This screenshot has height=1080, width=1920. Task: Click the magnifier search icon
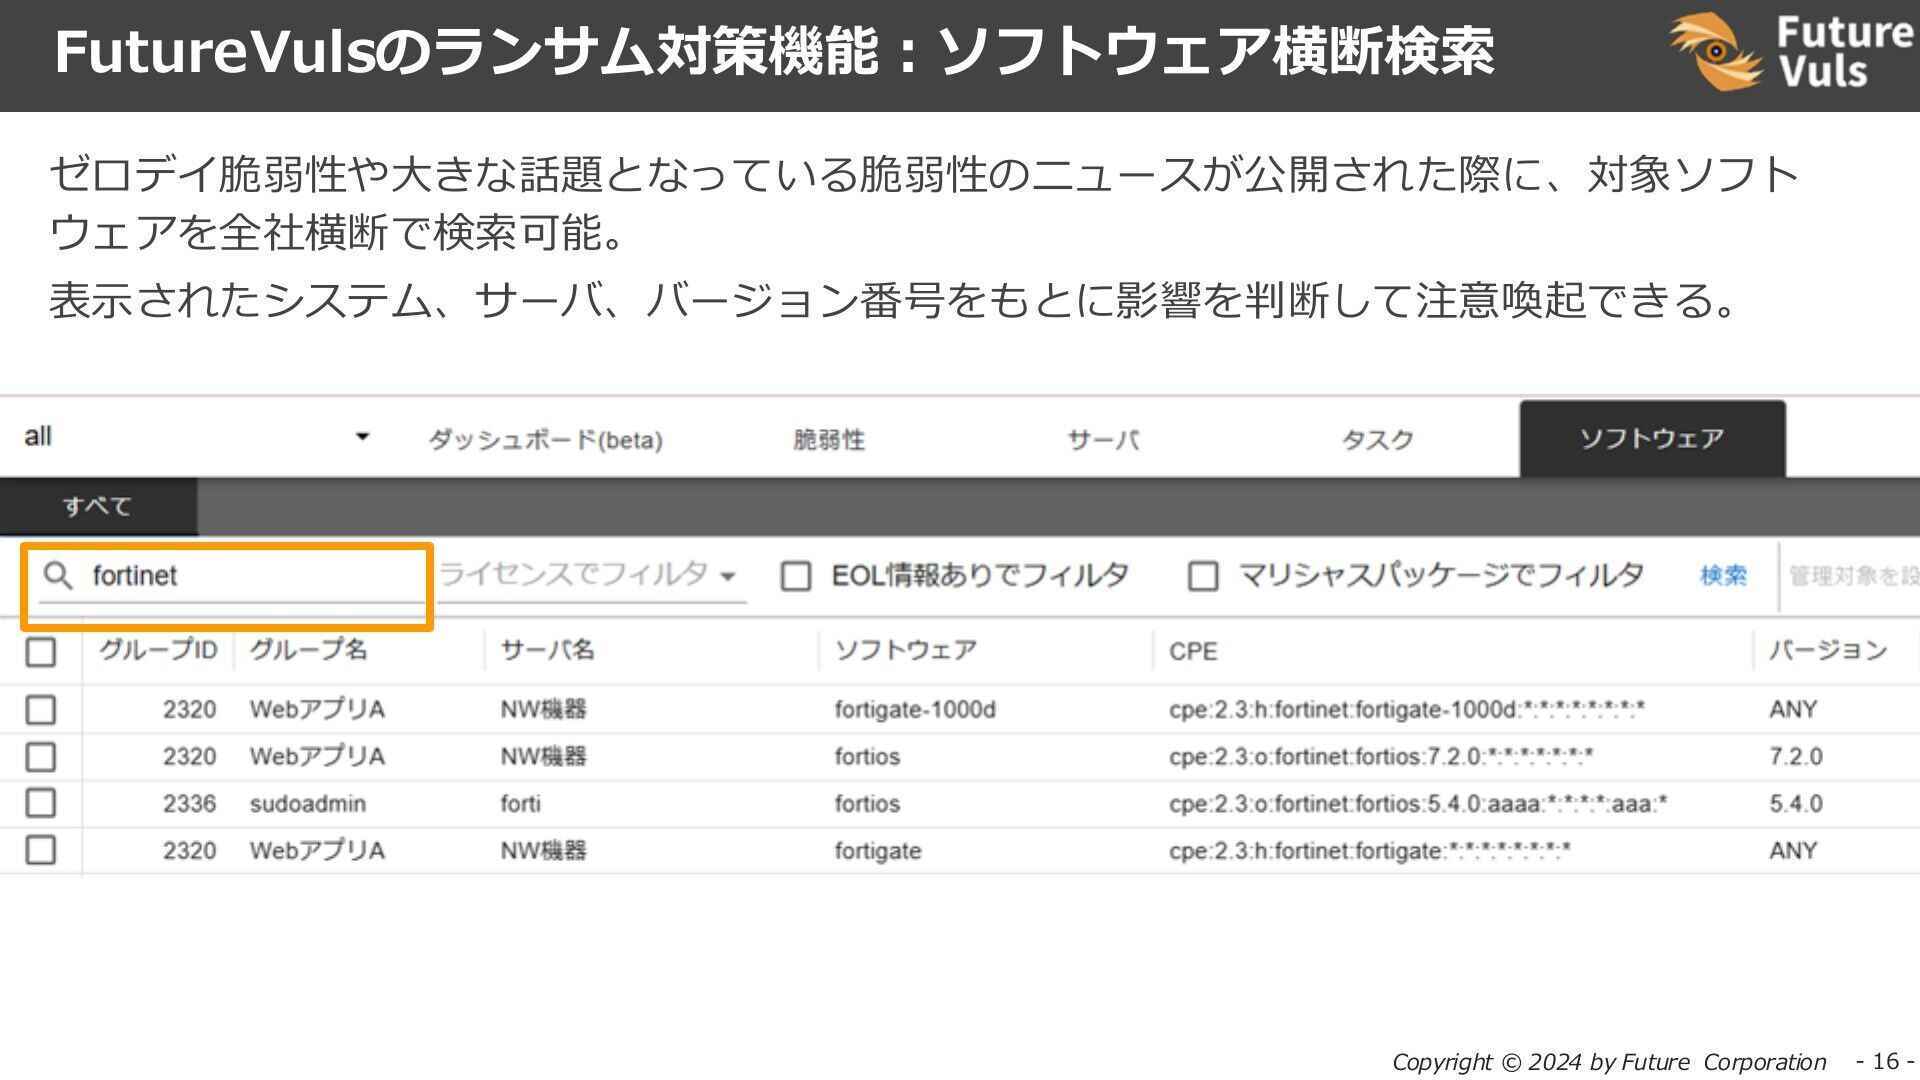pyautogui.click(x=58, y=575)
